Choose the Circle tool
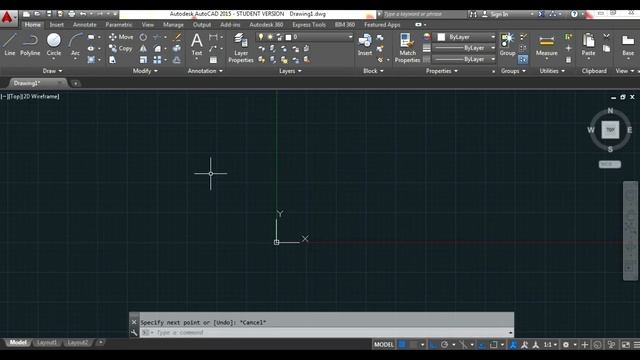 [x=53, y=44]
